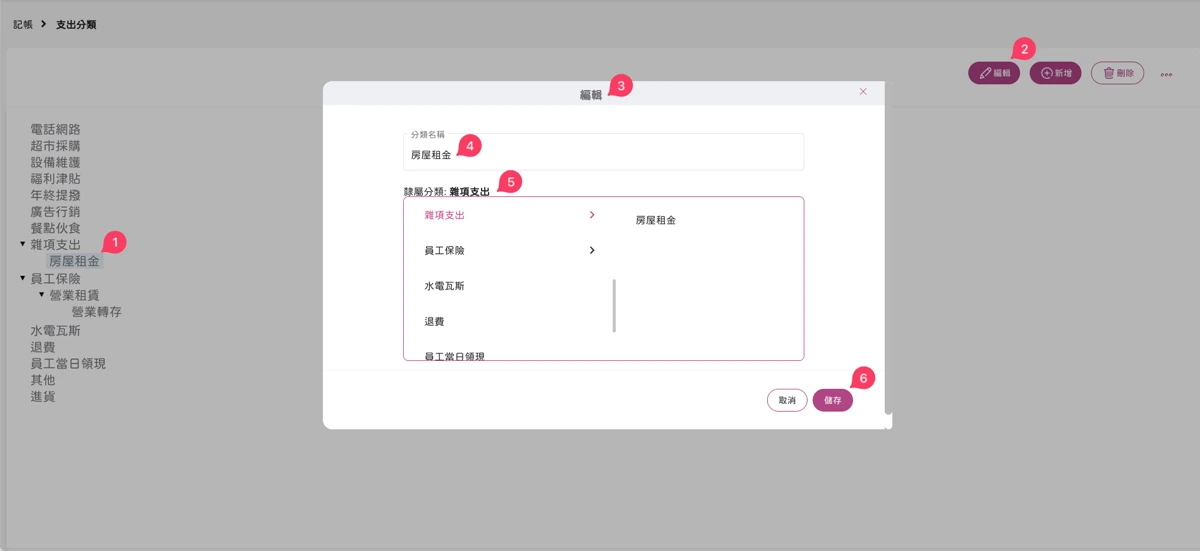Collapse the 營業租賃 tree node arrow
Viewport: 1200px width, 551px height.
(x=42, y=295)
